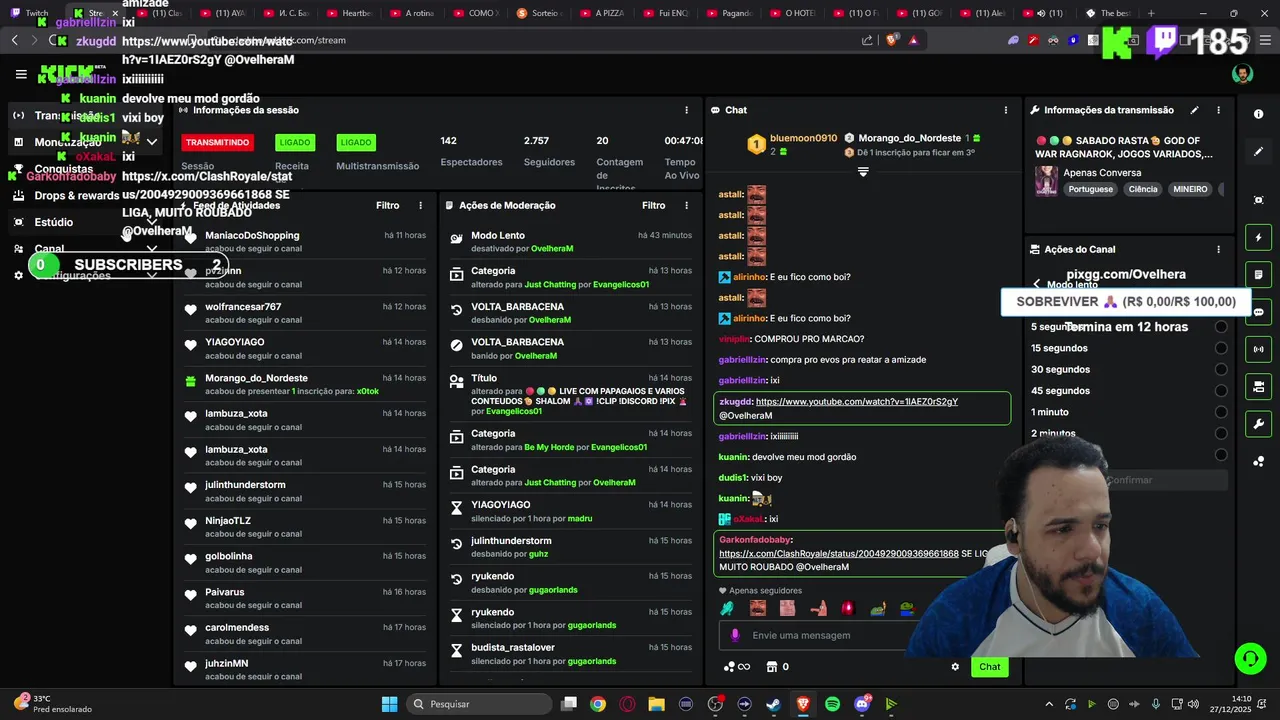
Task: Open the shop icon below chat input
Action: coord(772,667)
